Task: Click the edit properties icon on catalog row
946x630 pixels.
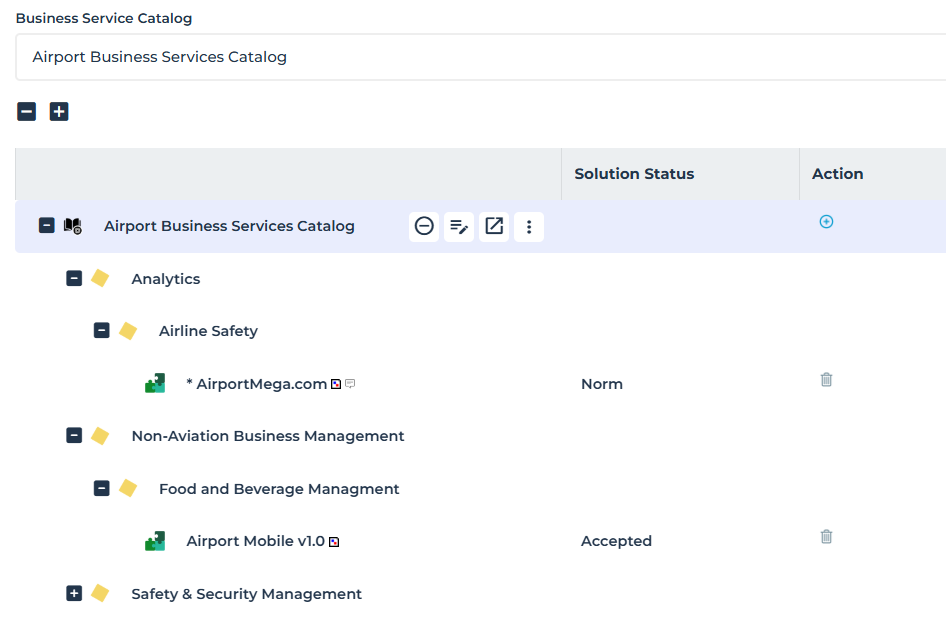Action: click(459, 227)
